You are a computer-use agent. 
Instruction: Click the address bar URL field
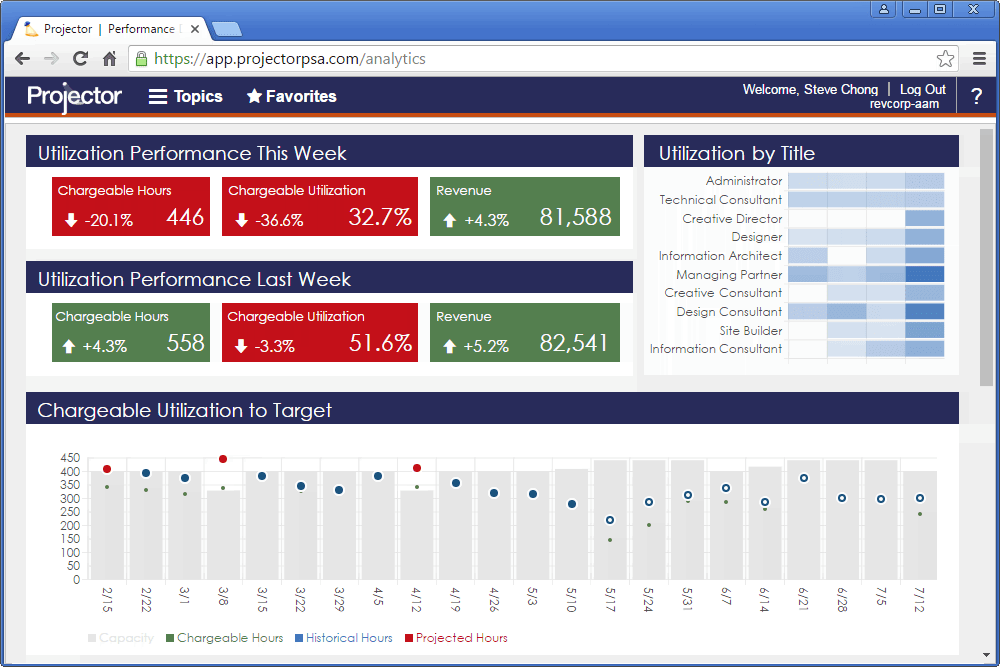pyautogui.click(x=540, y=59)
